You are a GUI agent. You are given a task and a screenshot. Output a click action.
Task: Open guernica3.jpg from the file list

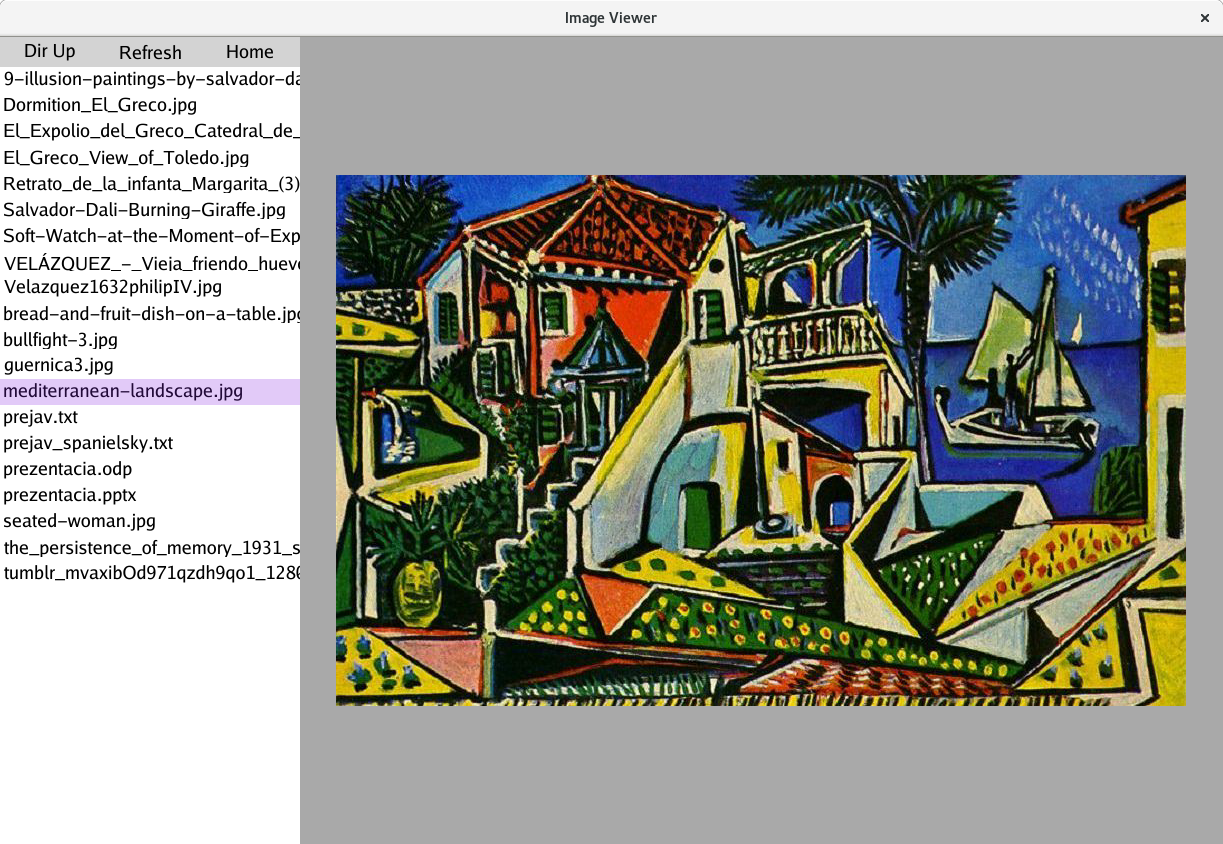(x=58, y=365)
